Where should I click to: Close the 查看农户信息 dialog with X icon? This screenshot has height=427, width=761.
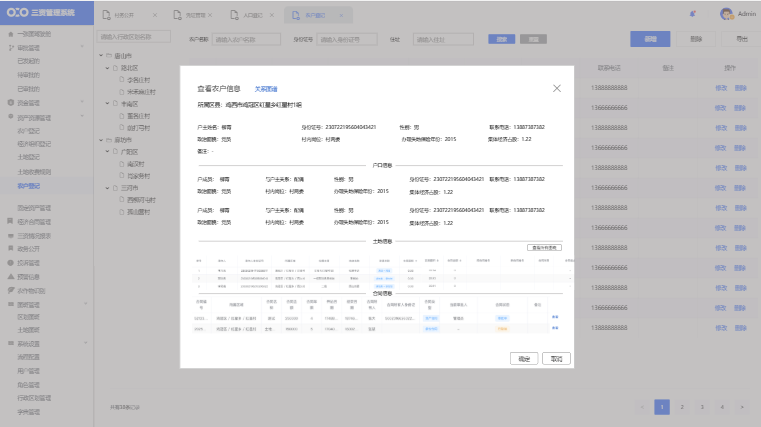click(557, 88)
